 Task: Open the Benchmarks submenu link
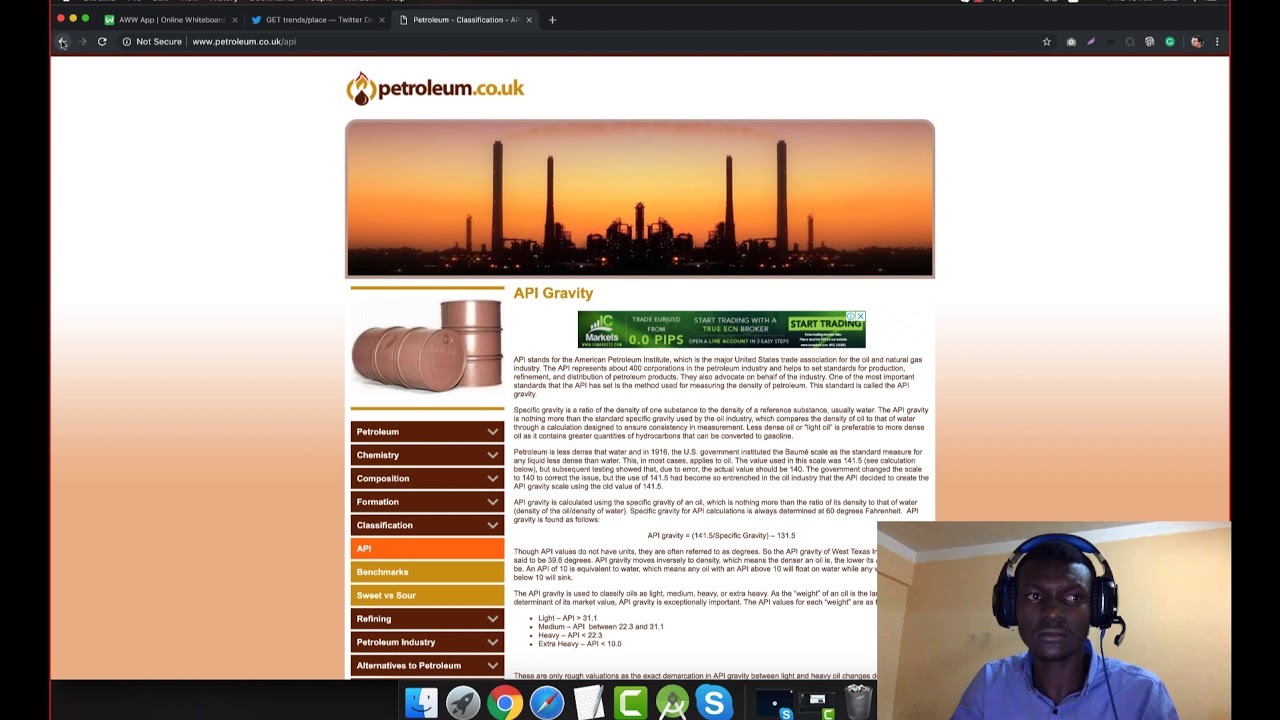pyautogui.click(x=427, y=572)
